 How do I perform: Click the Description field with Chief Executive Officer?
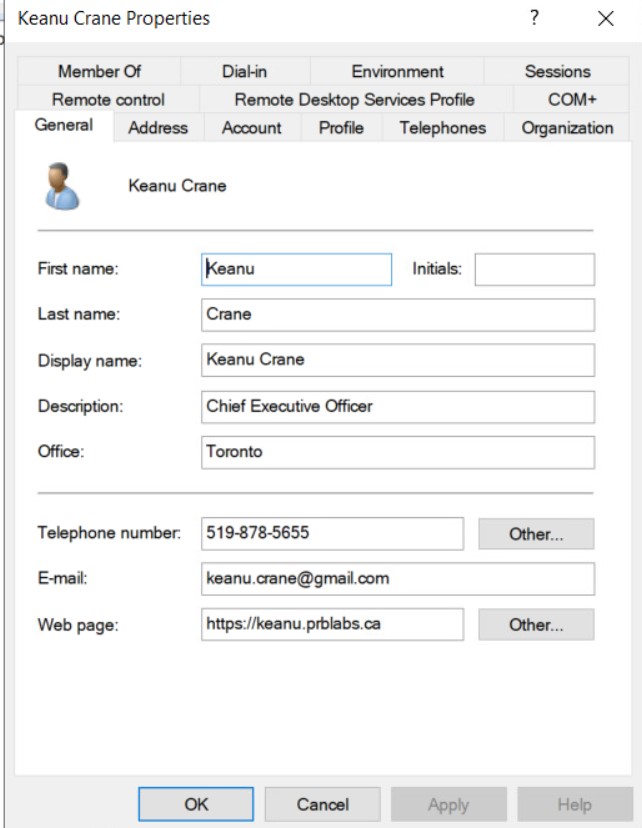(397, 406)
